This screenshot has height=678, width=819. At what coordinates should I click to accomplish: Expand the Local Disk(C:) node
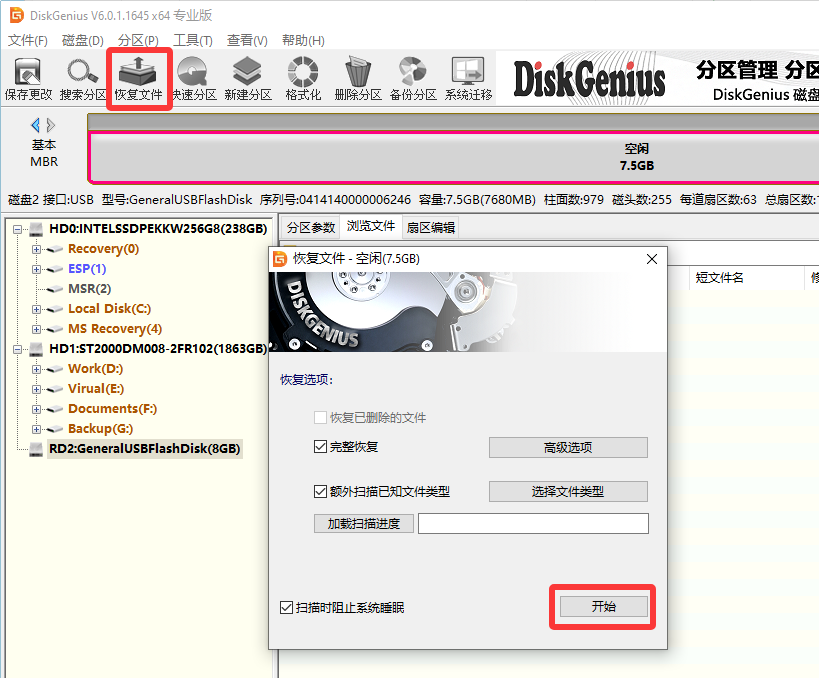tap(36, 309)
